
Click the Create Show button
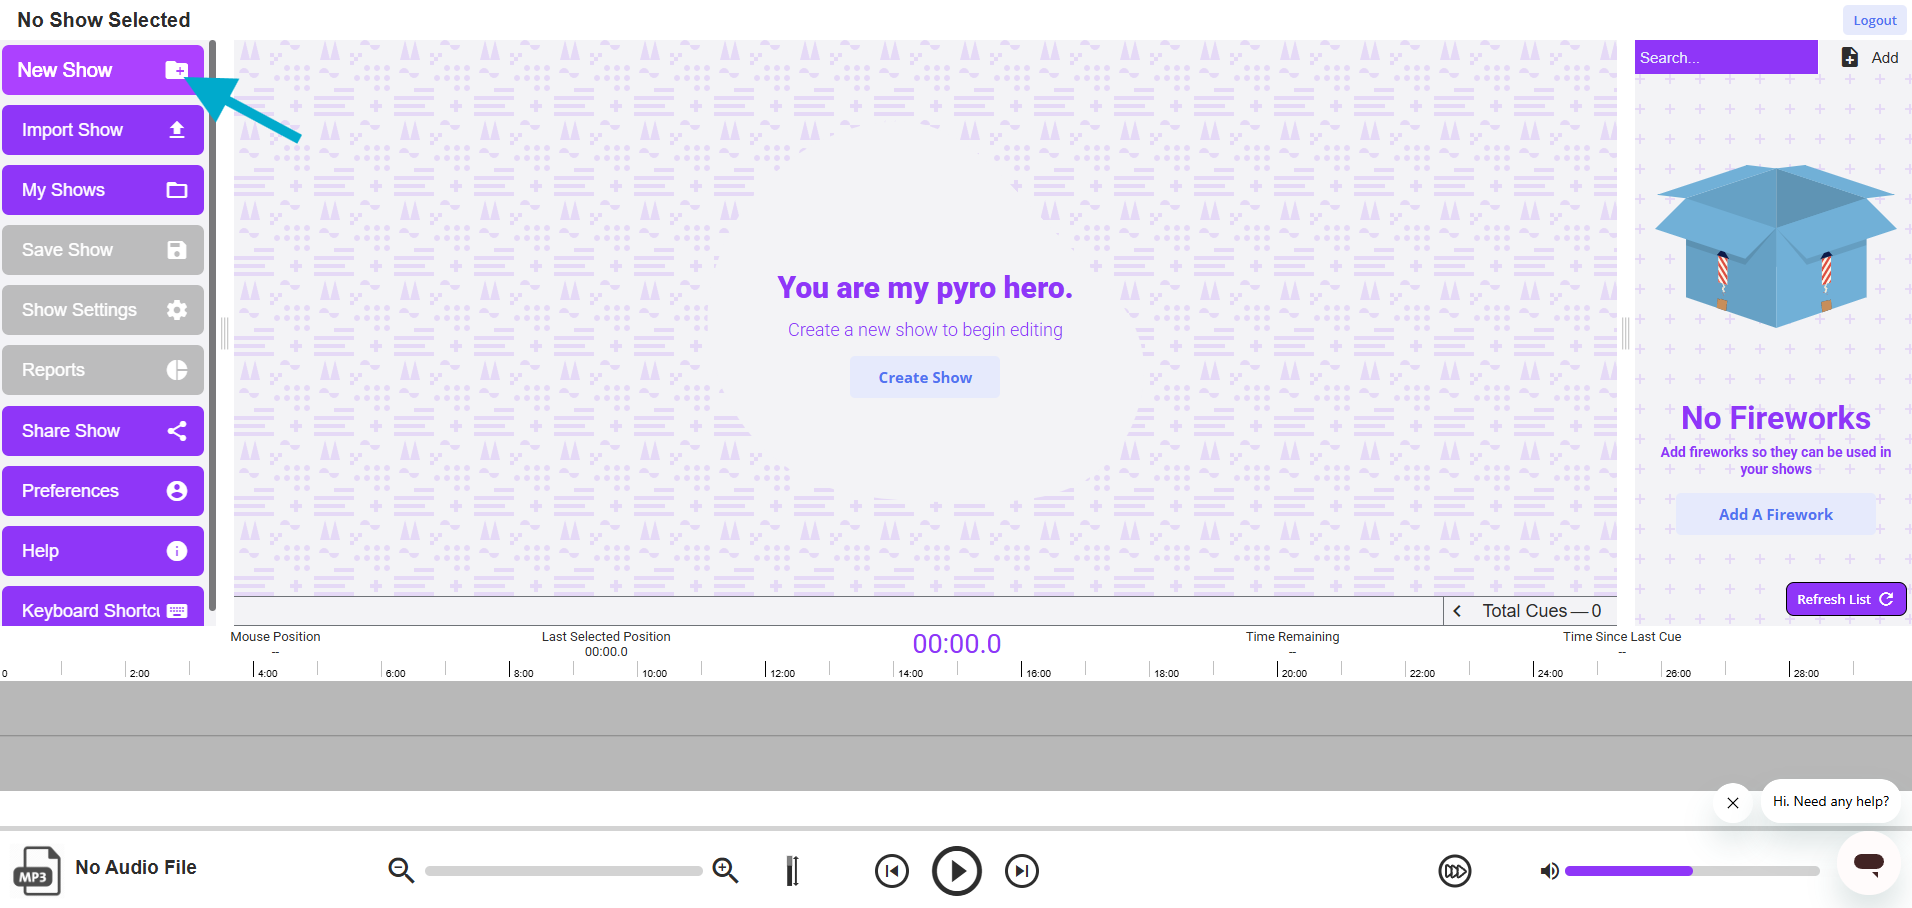pyautogui.click(x=924, y=378)
